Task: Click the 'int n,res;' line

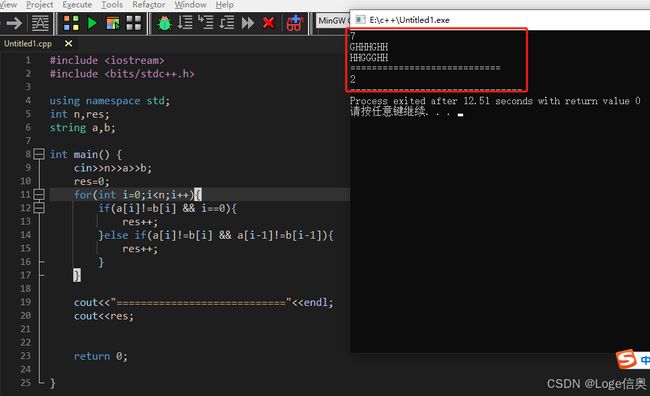Action: click(x=79, y=114)
